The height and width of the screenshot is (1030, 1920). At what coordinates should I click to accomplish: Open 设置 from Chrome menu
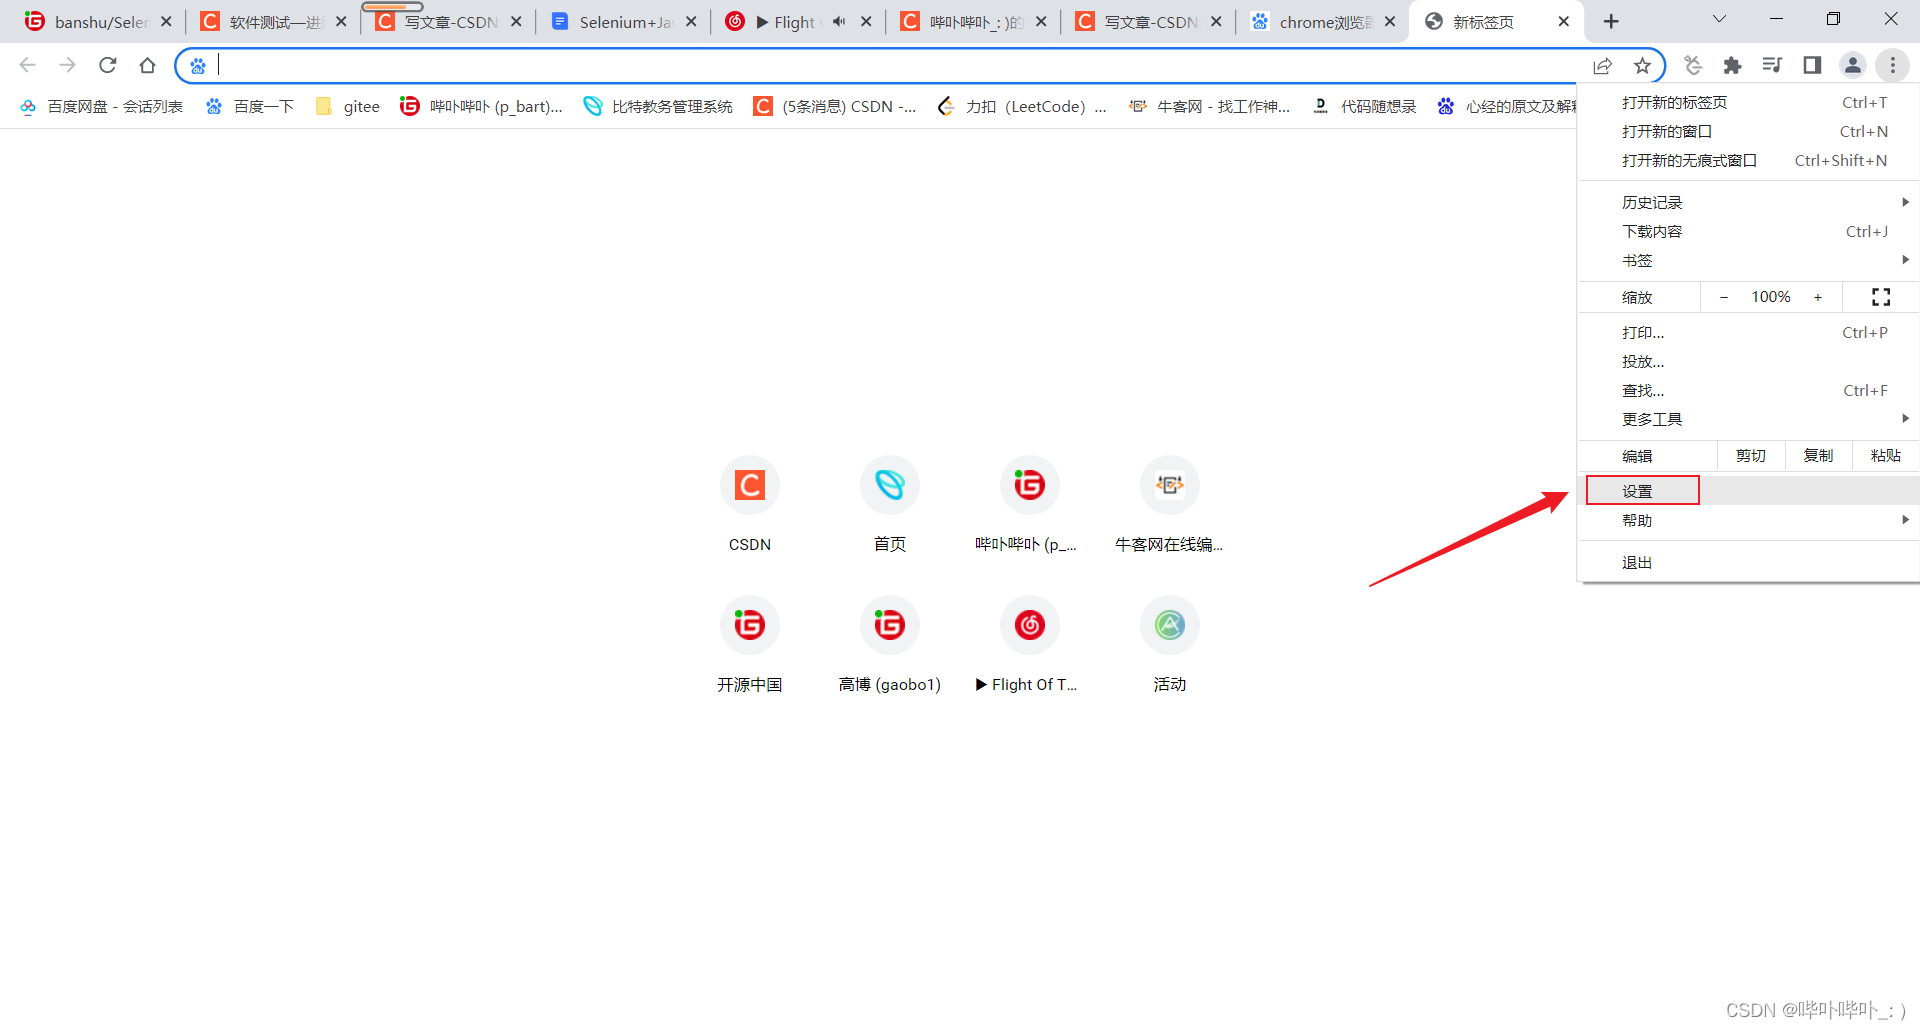tap(1748, 491)
